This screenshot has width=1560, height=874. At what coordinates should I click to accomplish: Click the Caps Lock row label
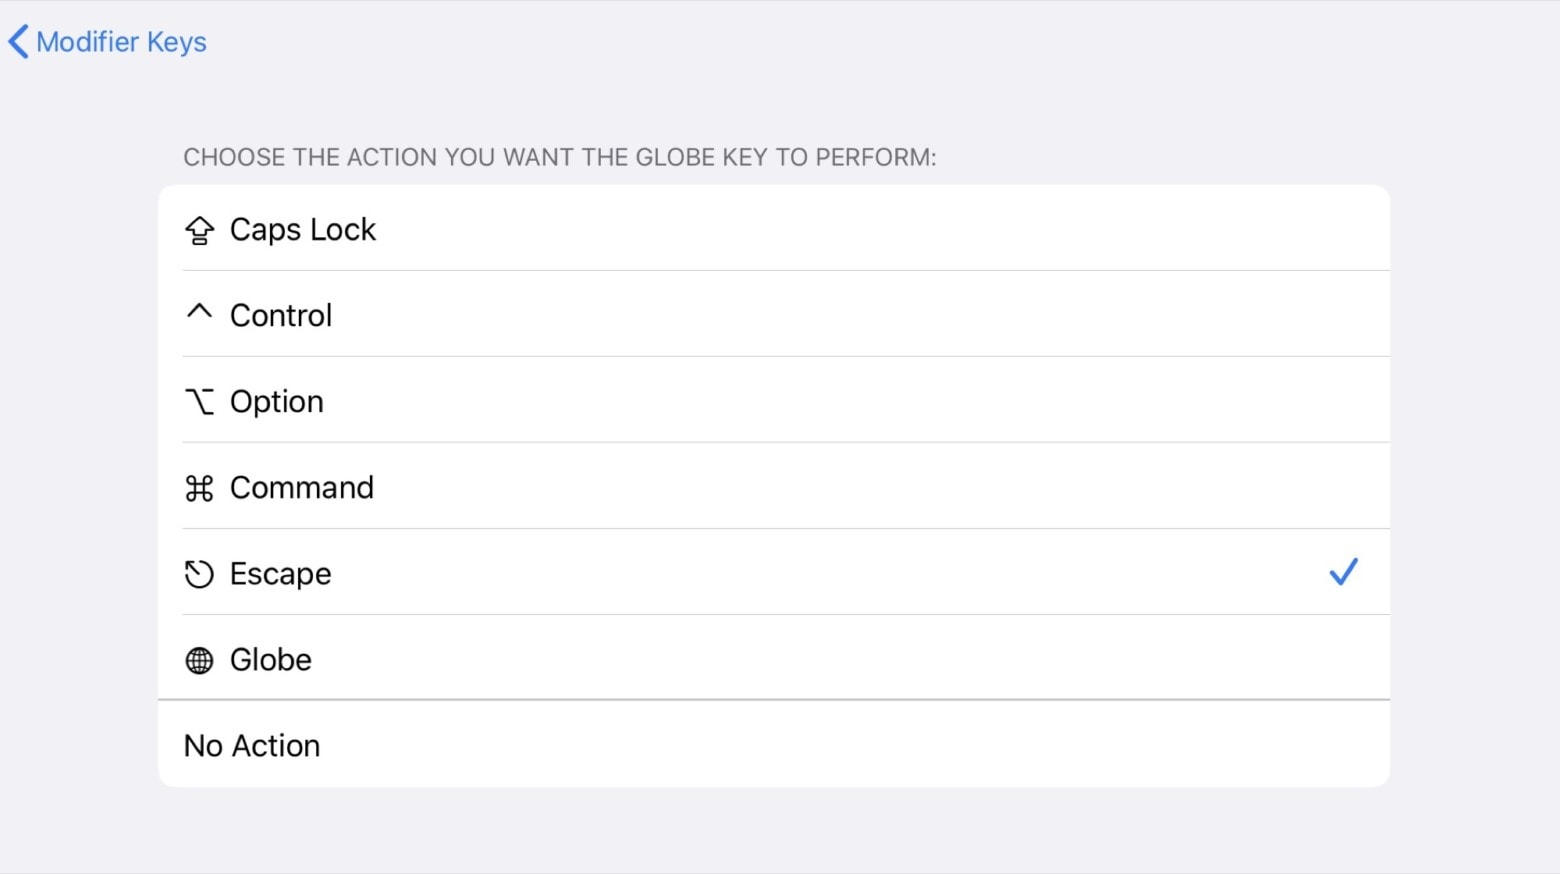pos(302,229)
